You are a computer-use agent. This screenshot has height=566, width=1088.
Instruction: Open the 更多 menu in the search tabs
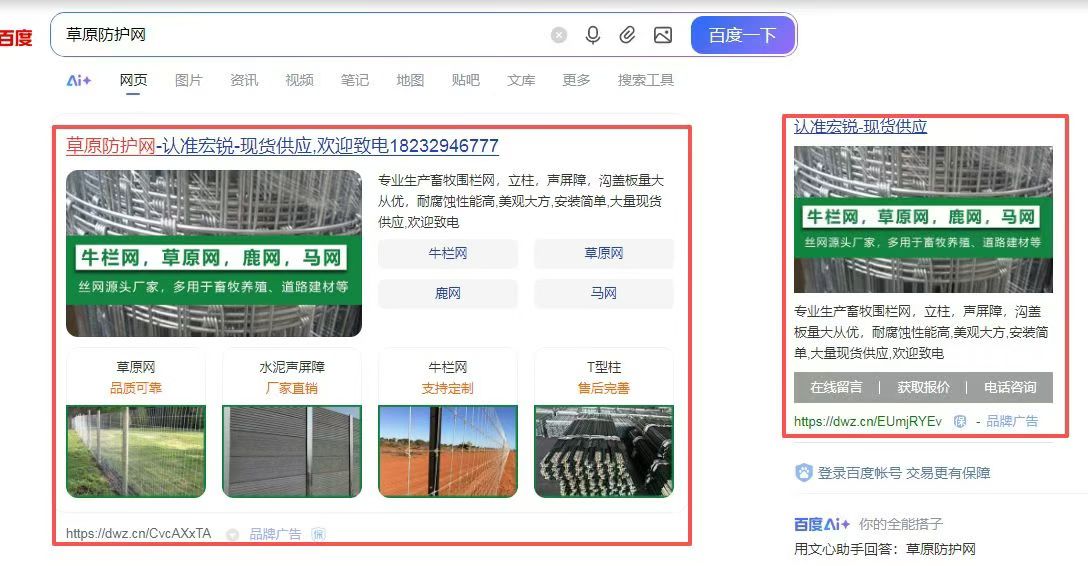pos(576,80)
